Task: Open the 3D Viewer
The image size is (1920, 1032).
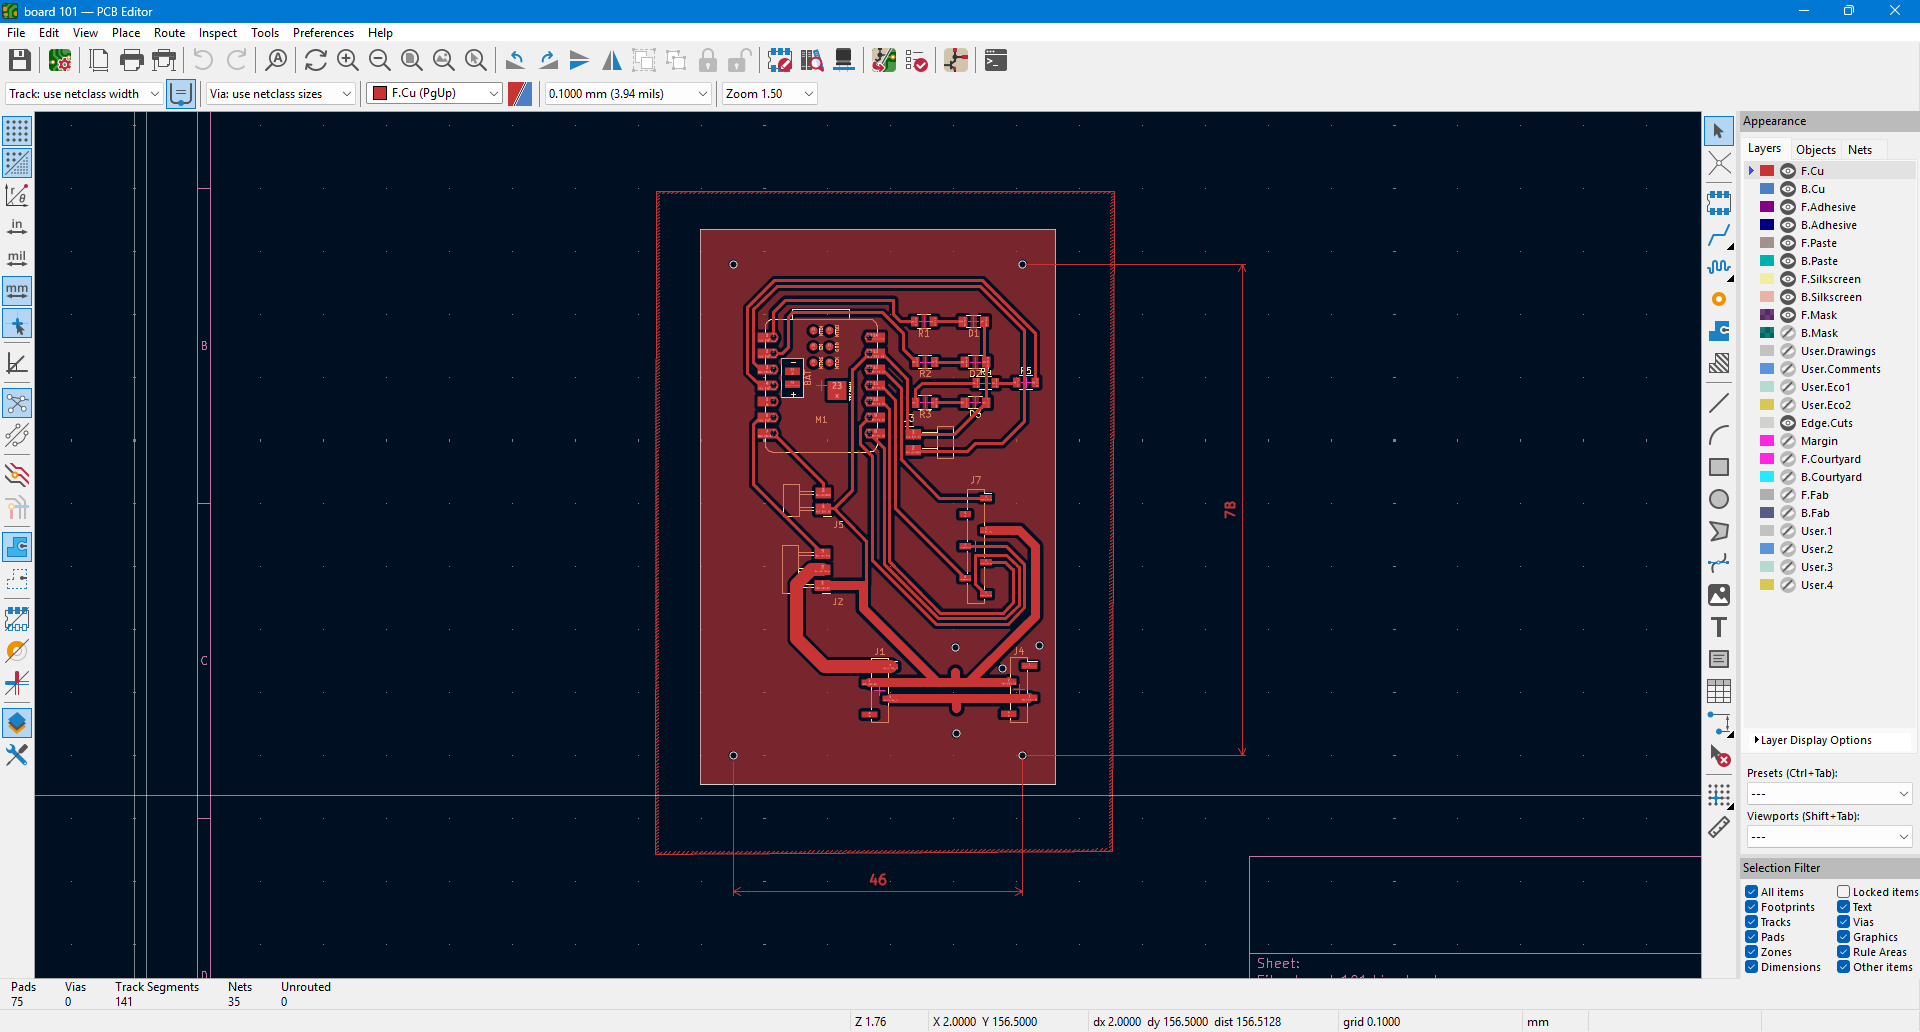Action: pyautogui.click(x=844, y=61)
